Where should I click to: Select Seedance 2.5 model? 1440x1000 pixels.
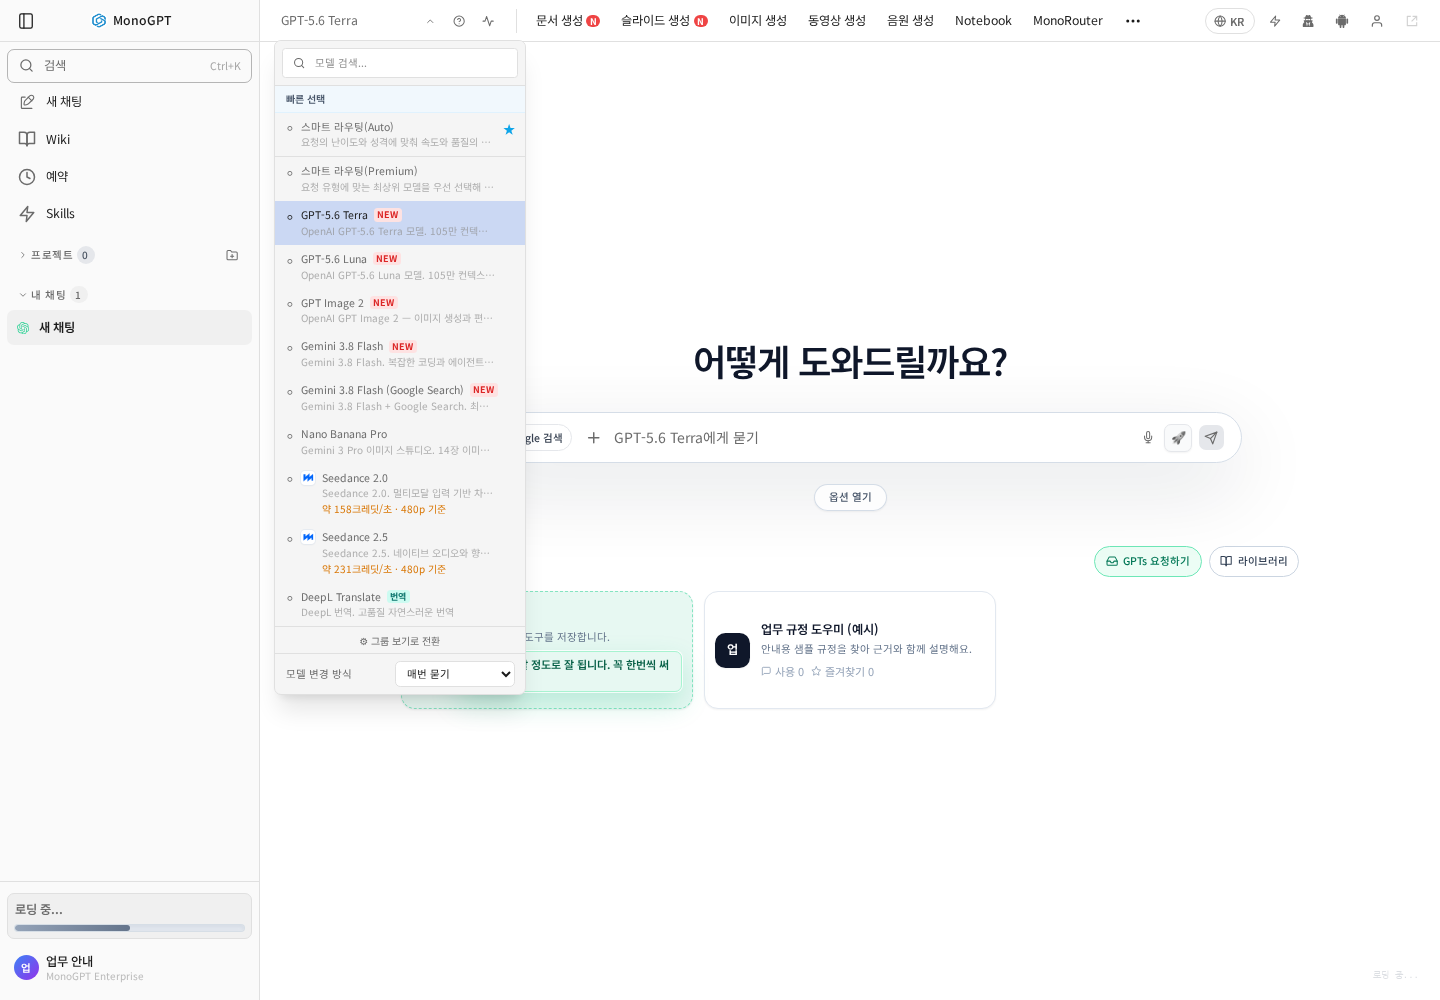(x=400, y=553)
